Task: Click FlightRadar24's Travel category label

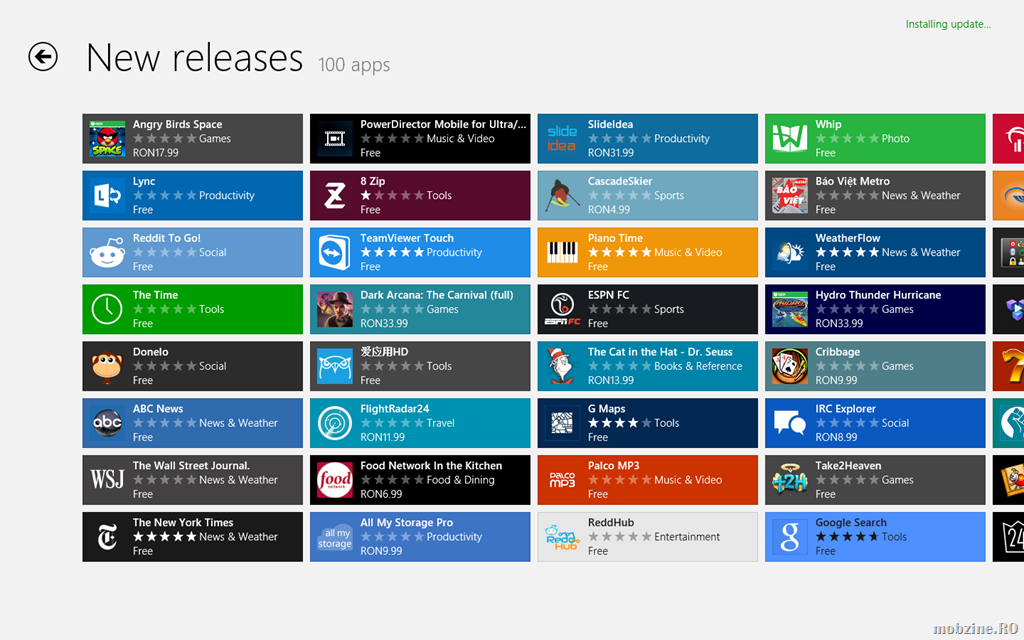Action: point(440,423)
